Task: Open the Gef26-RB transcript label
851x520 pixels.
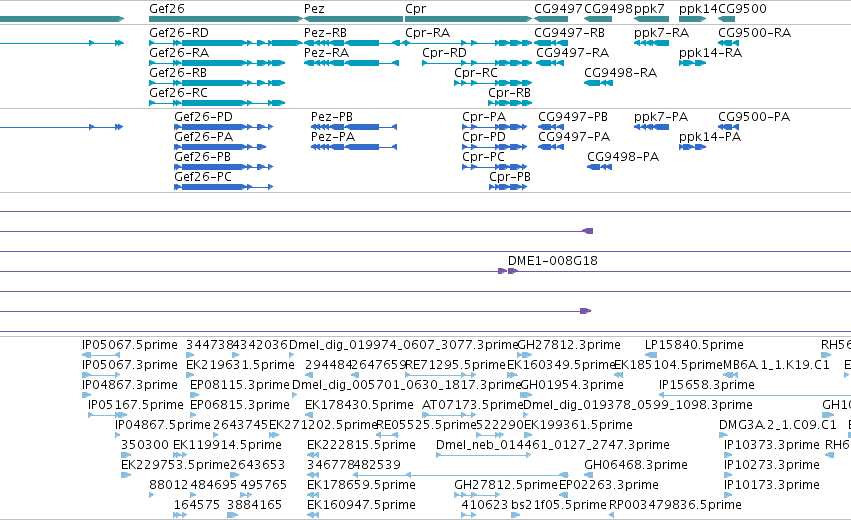Action: (x=178, y=73)
